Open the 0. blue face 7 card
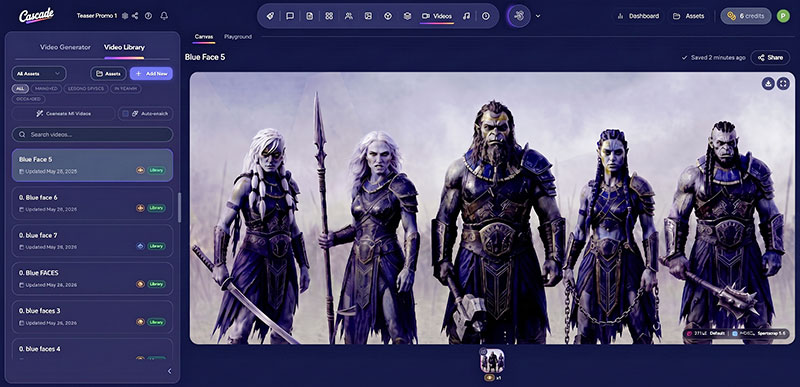 (x=92, y=241)
